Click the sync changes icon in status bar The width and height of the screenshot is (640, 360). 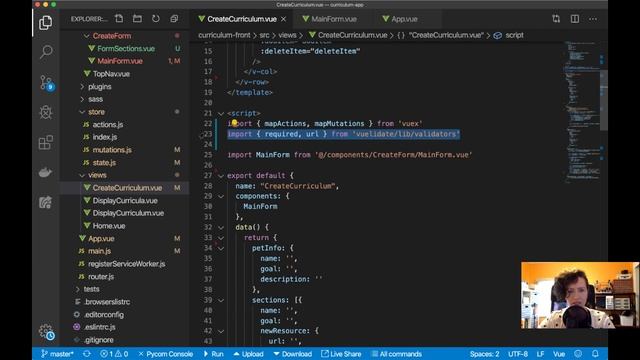tap(87, 354)
